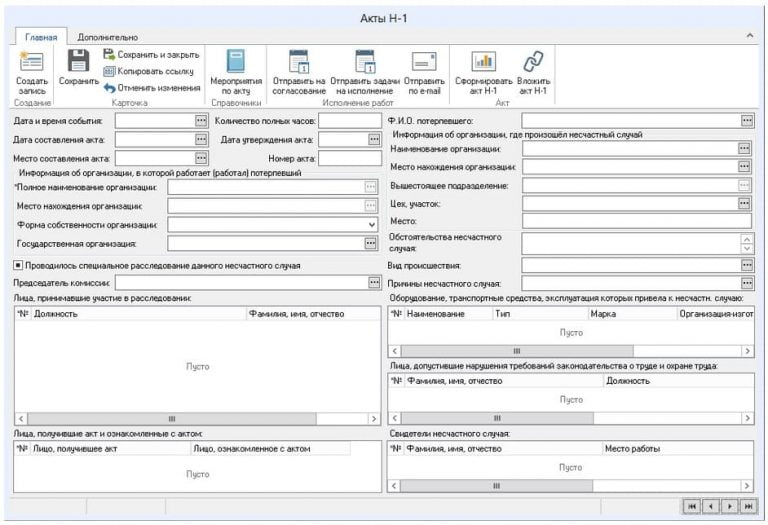Open picker for Дата составления акта
This screenshot has width=768, height=525.
tap(201, 140)
